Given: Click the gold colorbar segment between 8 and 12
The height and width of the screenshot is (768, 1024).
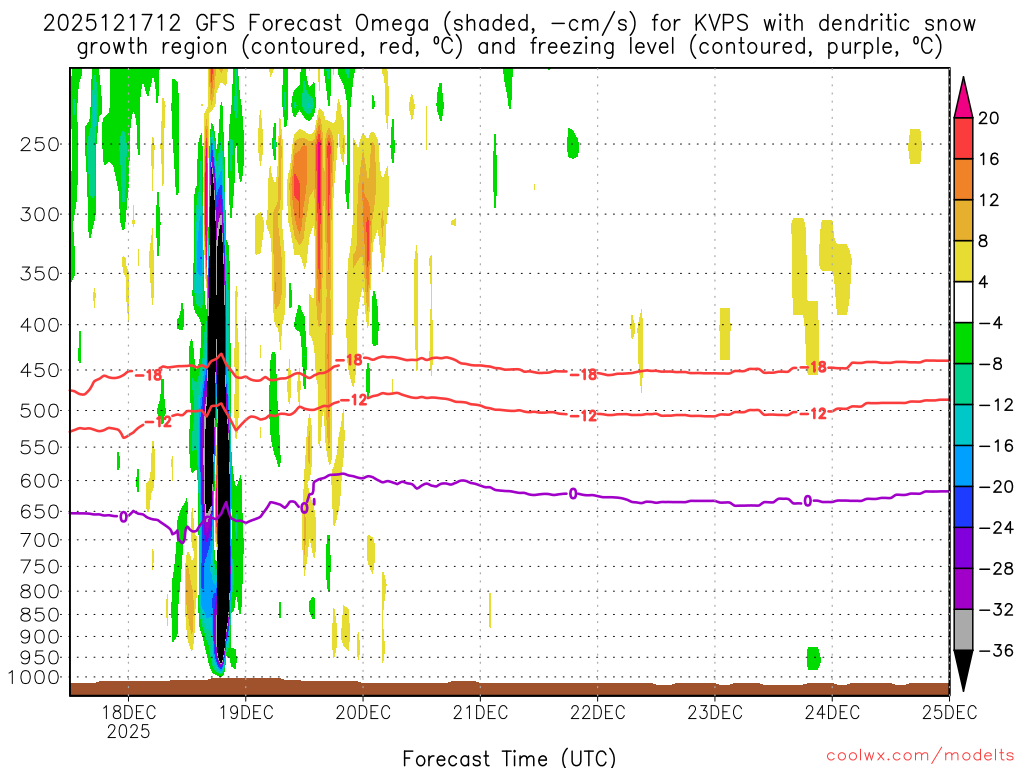Looking at the screenshot, I should pyautogui.click(x=963, y=221).
